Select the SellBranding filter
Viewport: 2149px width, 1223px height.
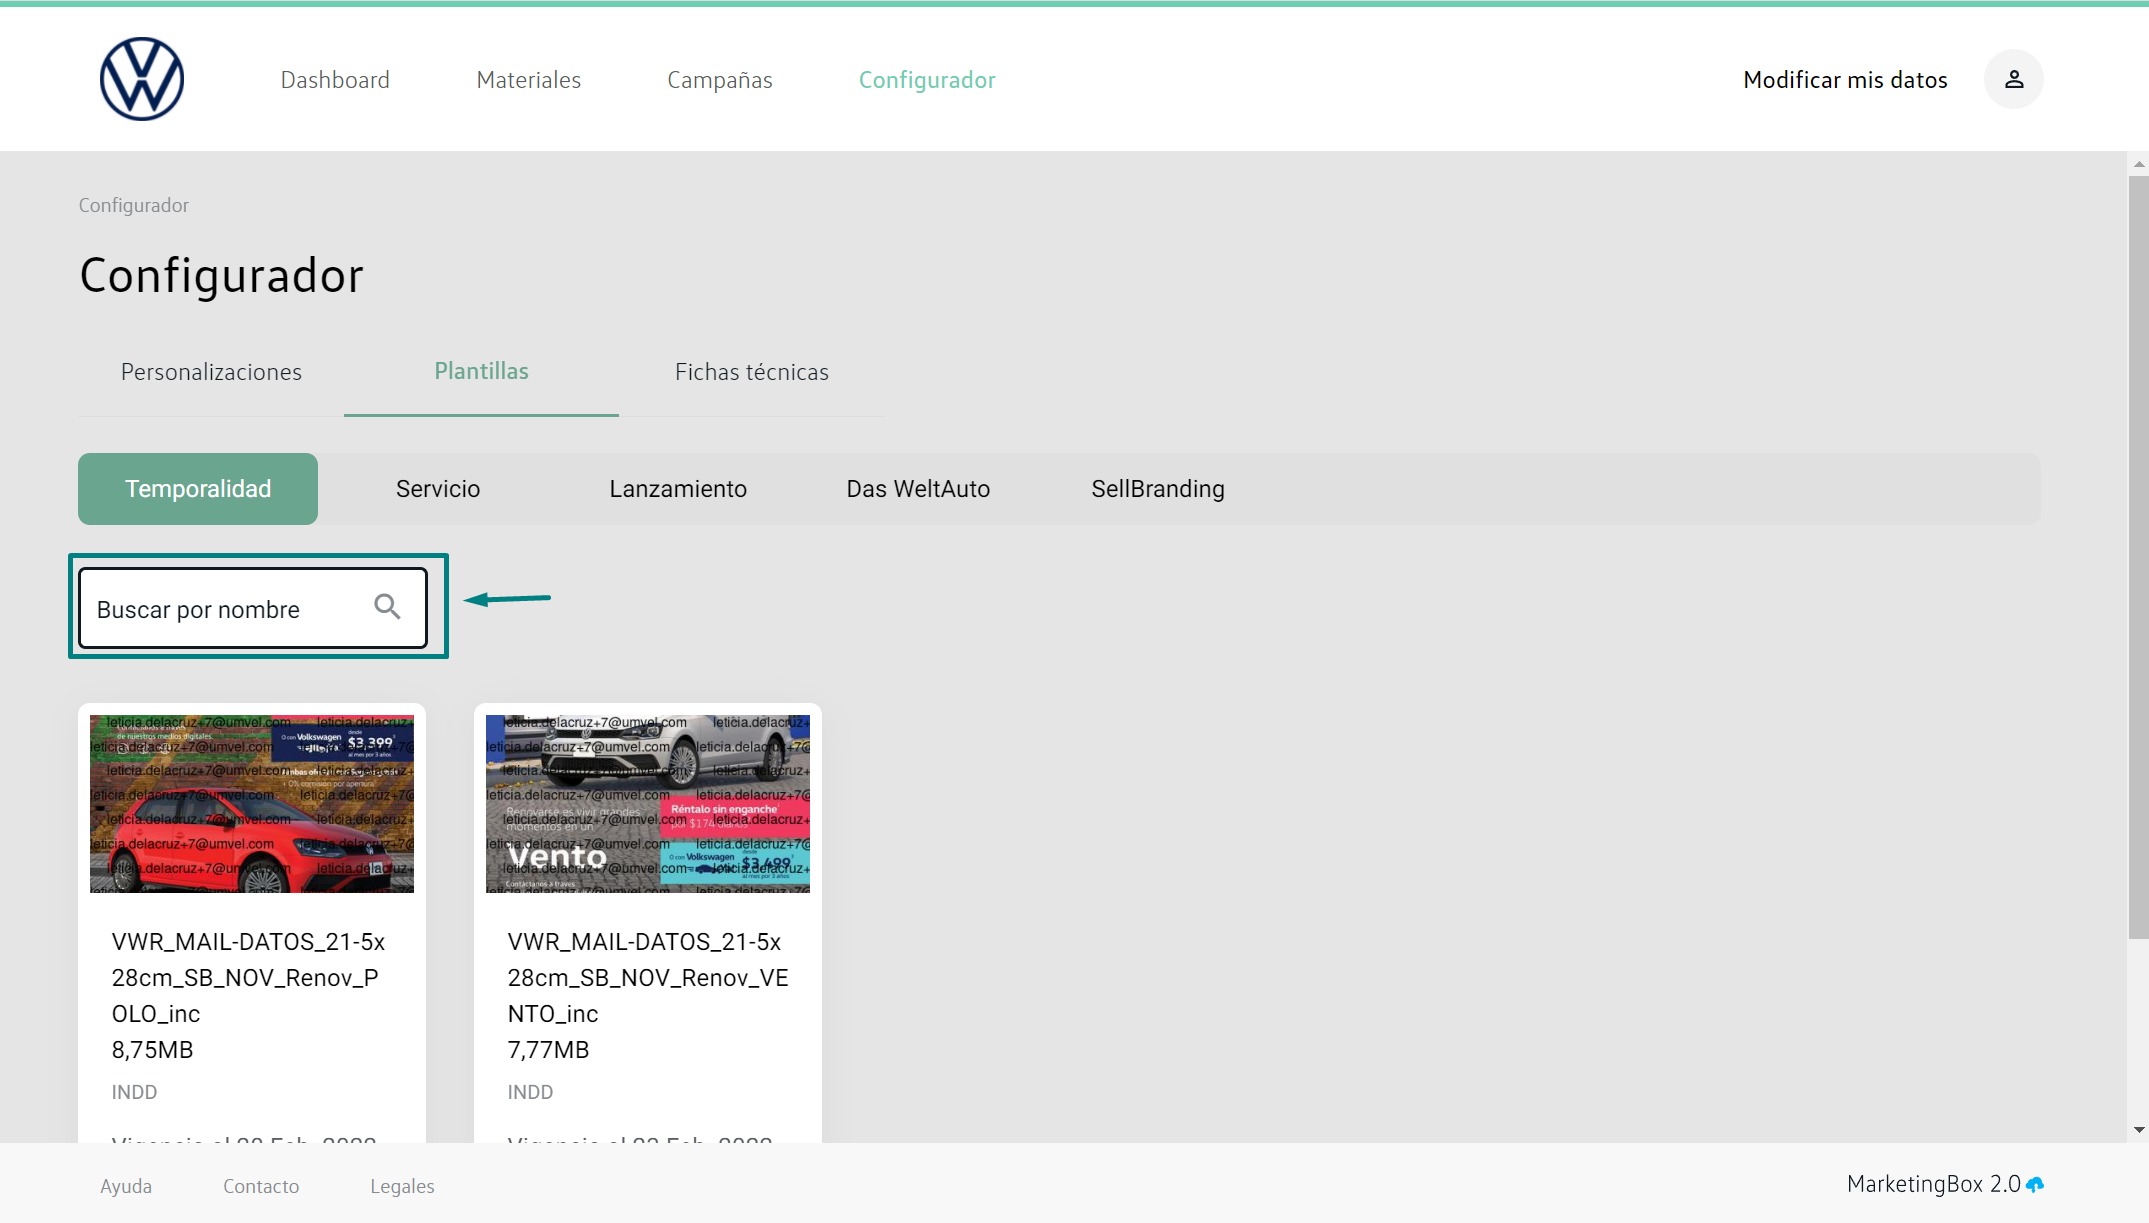1157,489
